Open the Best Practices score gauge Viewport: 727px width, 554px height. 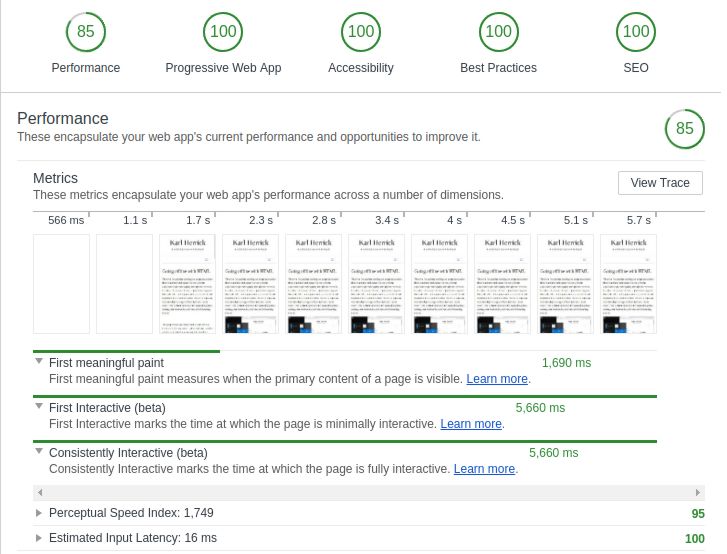coord(498,32)
